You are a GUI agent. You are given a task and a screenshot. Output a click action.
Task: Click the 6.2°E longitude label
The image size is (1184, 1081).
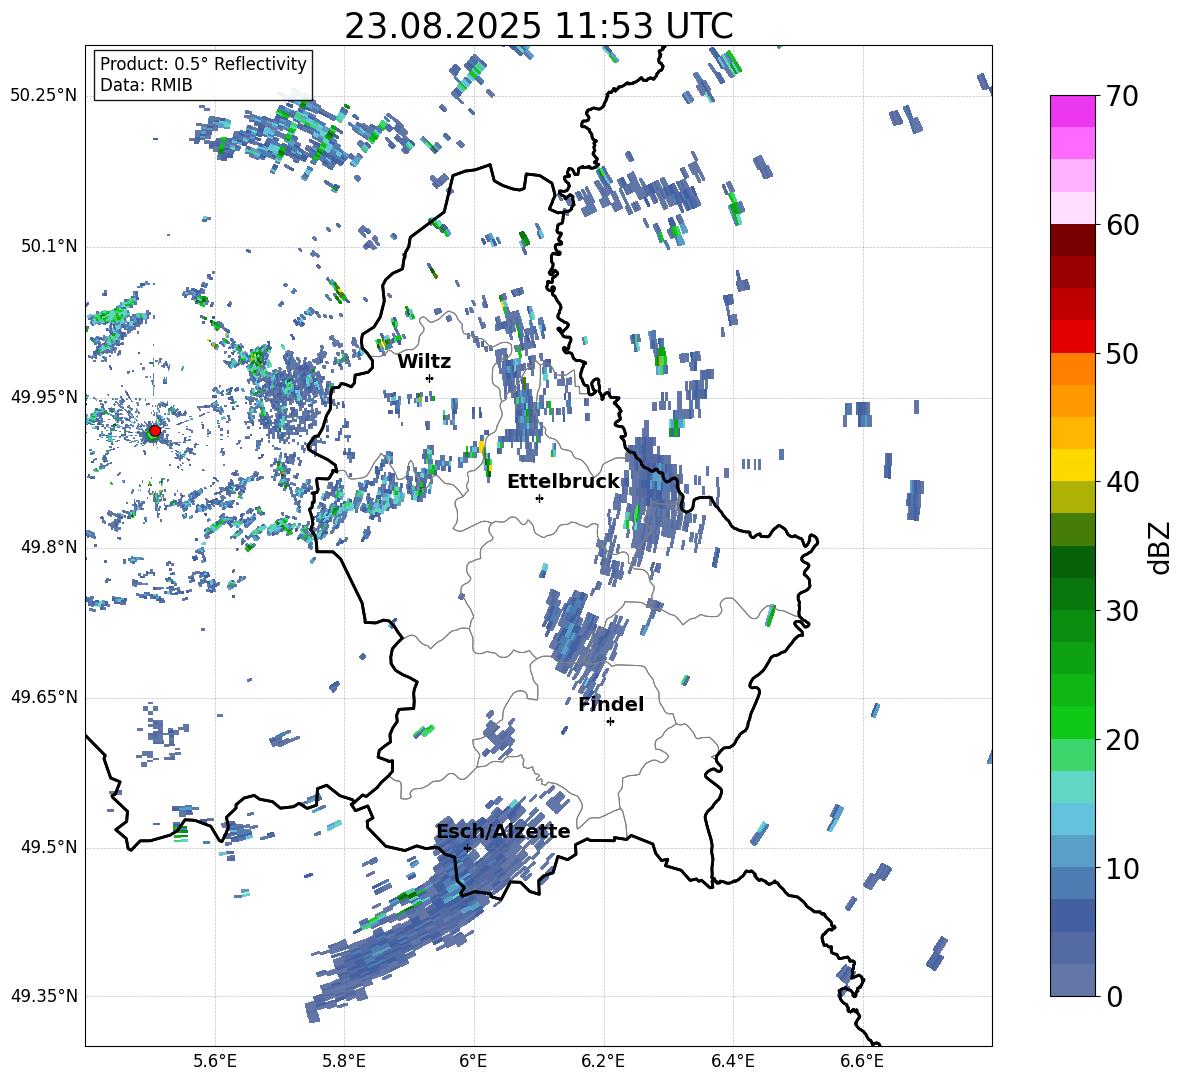[x=603, y=1061]
